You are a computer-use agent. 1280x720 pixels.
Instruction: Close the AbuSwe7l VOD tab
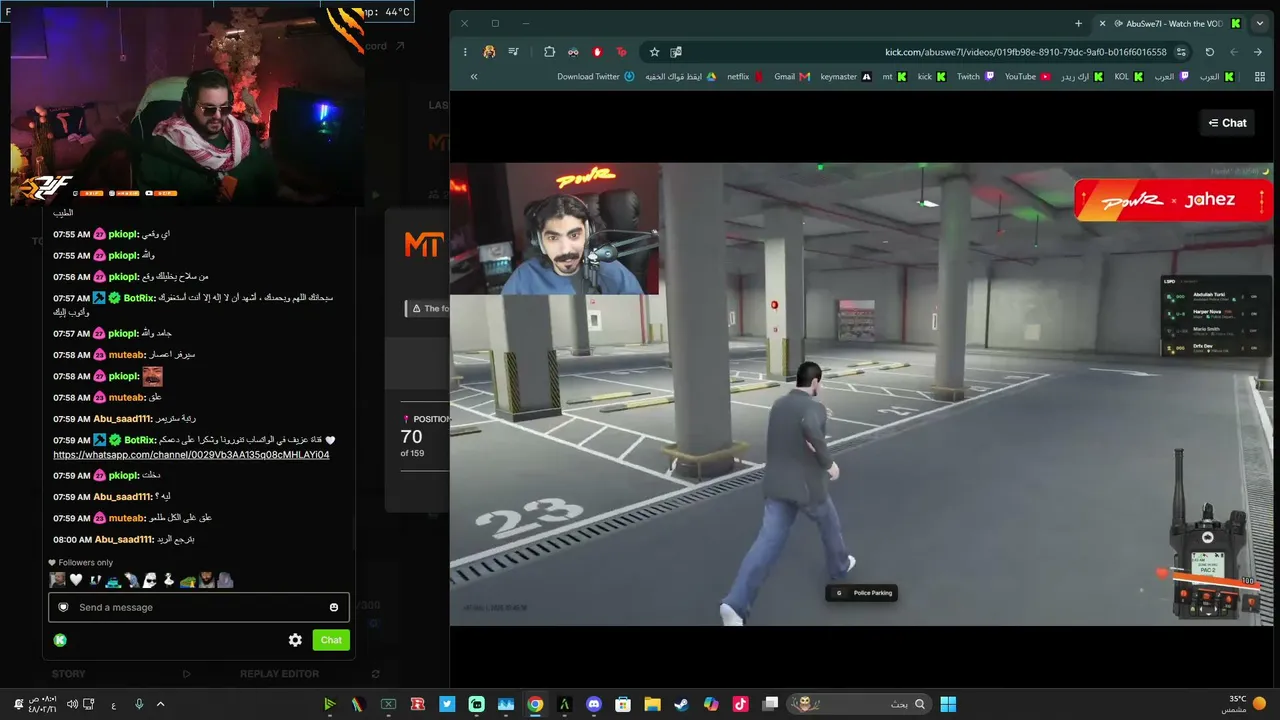click(1102, 23)
